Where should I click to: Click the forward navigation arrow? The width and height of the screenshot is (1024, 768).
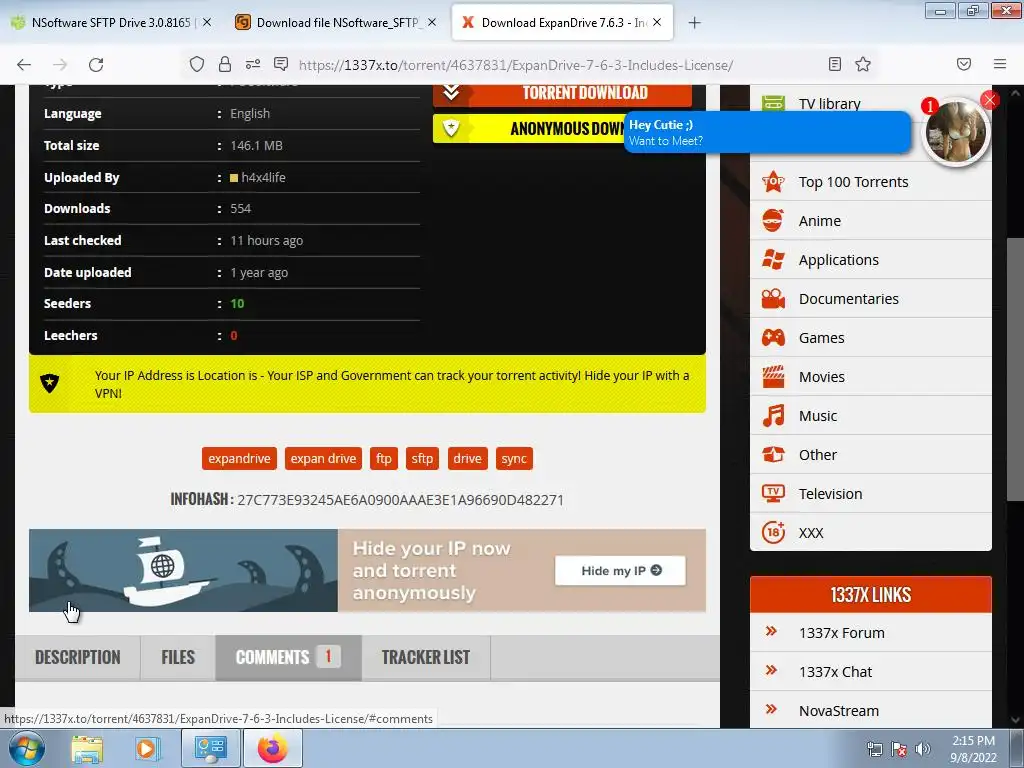click(x=60, y=64)
